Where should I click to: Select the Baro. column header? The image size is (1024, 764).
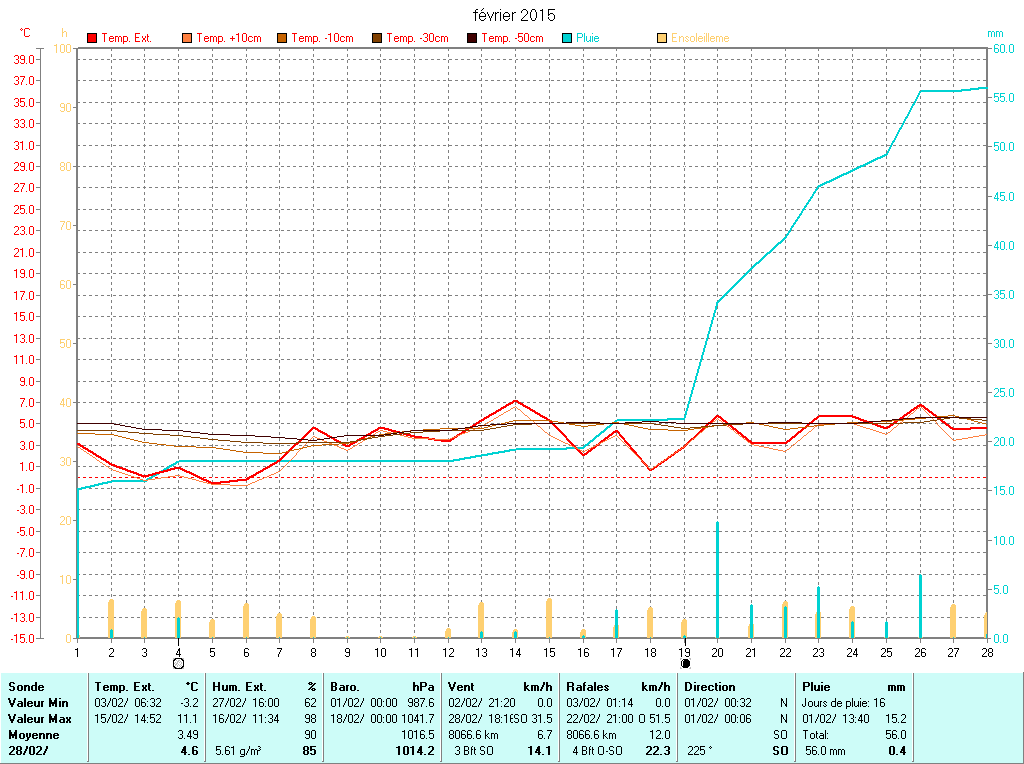(345, 687)
